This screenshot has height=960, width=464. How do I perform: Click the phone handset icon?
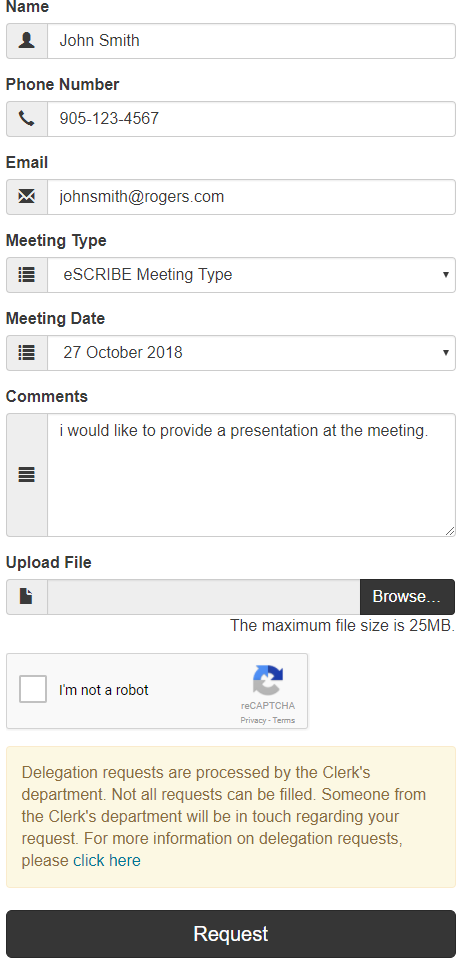click(26, 119)
